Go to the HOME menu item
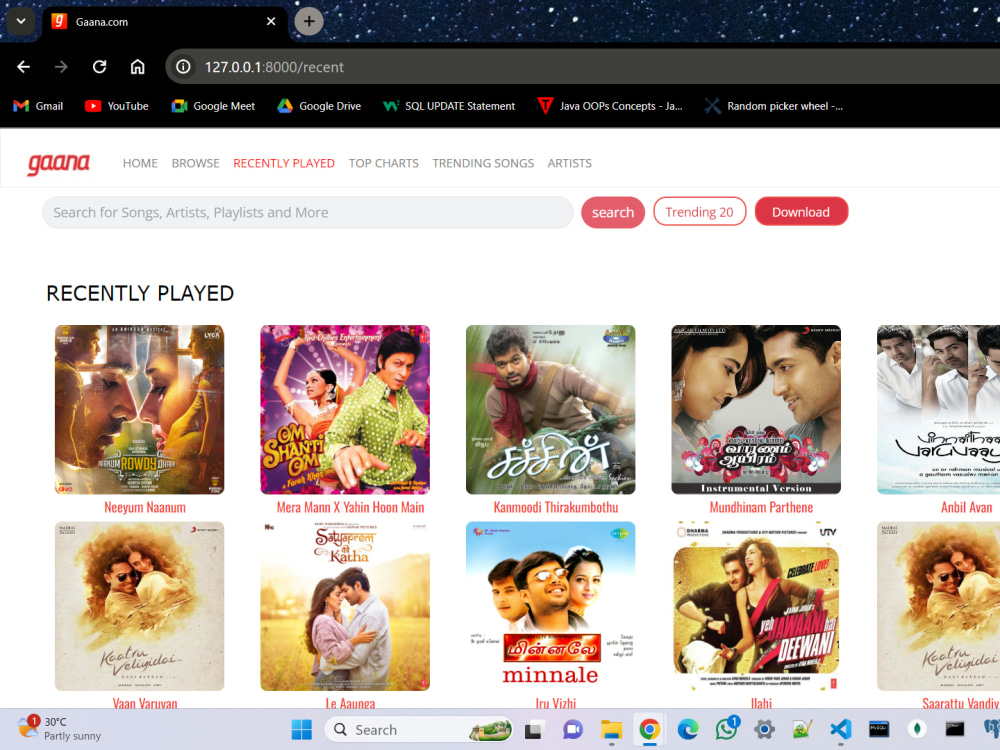 (x=140, y=163)
